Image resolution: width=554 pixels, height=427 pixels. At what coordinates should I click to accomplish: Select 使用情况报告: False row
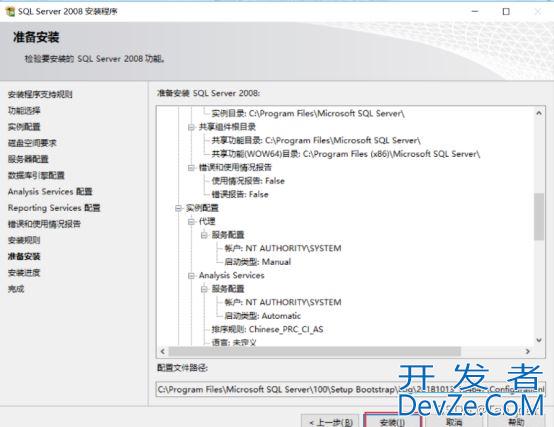pyautogui.click(x=248, y=181)
